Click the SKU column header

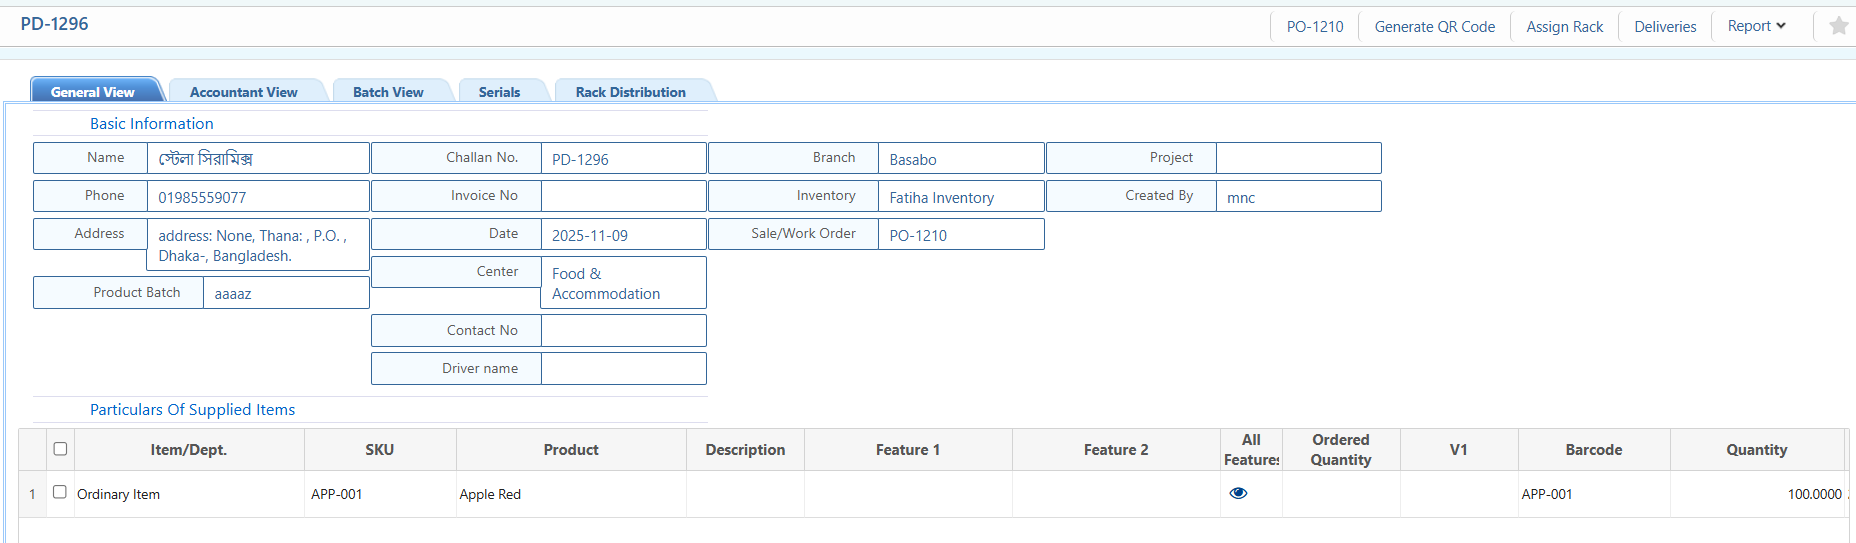coord(380,450)
